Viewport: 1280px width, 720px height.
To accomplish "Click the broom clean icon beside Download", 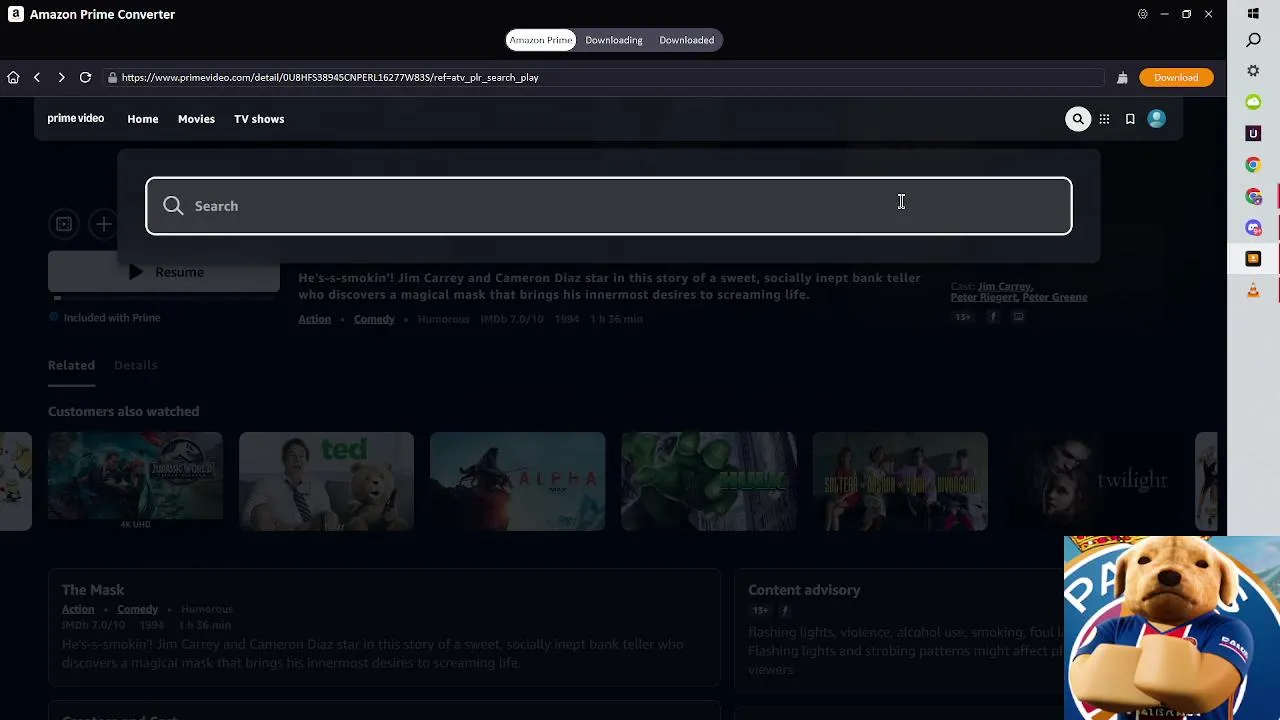I will (1122, 77).
